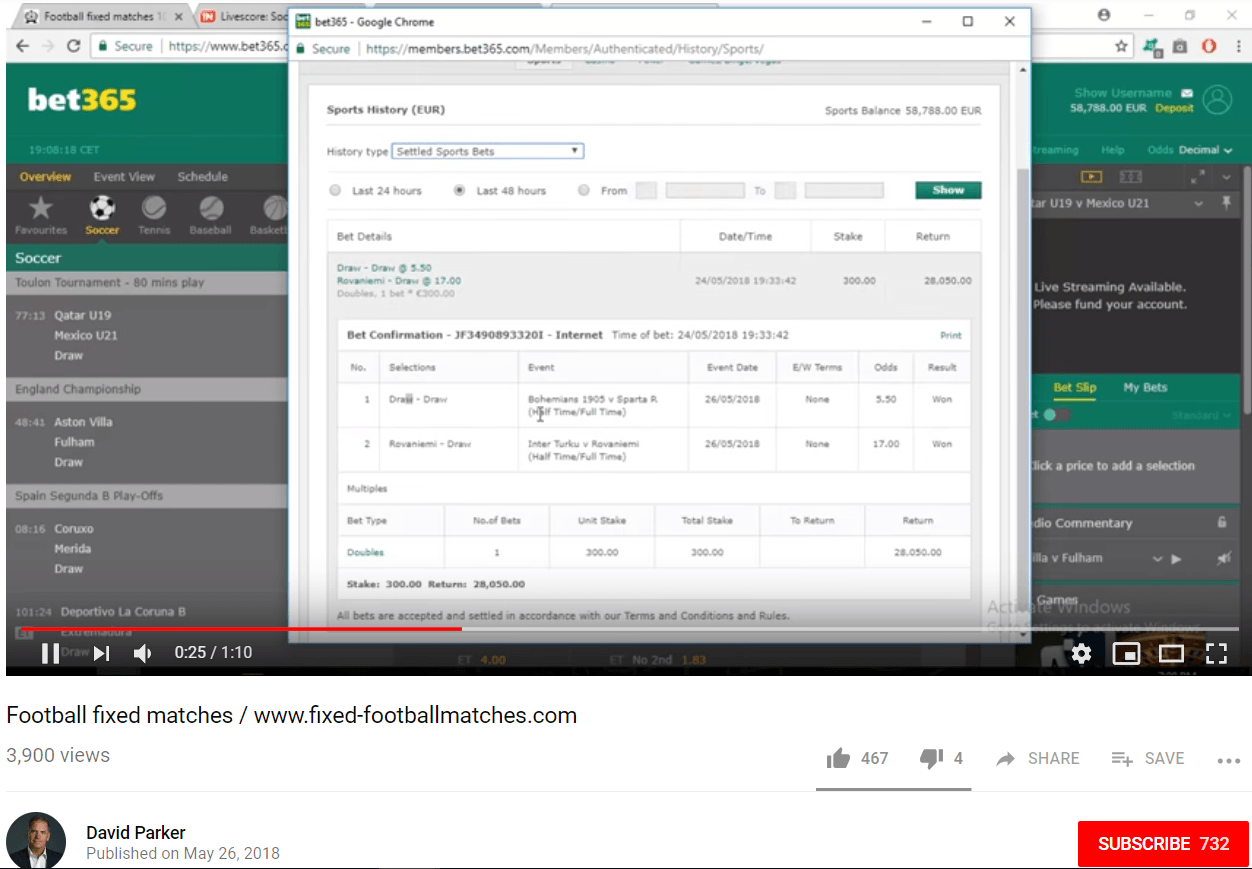Switch to Livescore browser tab
This screenshot has width=1252, height=869.
tap(243, 17)
